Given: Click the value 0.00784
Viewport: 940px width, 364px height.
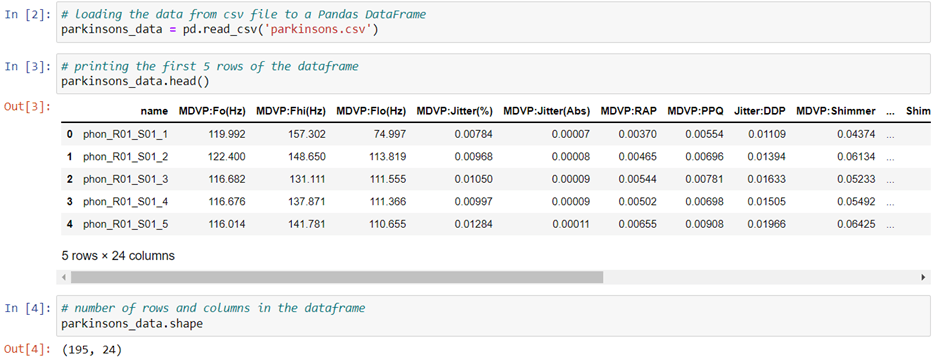Looking at the screenshot, I should pyautogui.click(x=474, y=134).
